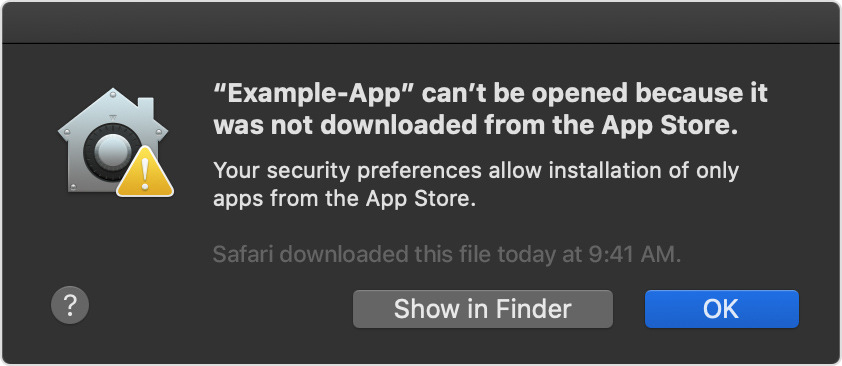Select the bold "can't be opened because it" text
The width and height of the screenshot is (842, 366).
[x=594, y=94]
